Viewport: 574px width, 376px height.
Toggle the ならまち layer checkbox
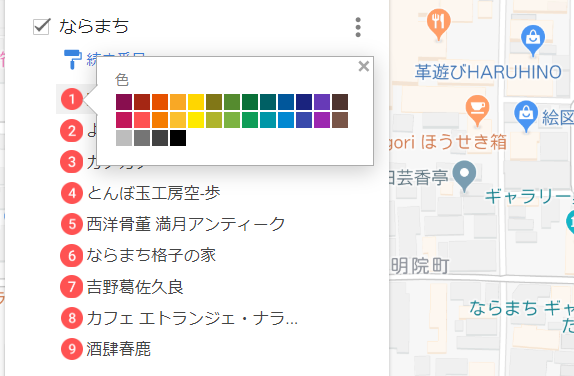tap(41, 27)
